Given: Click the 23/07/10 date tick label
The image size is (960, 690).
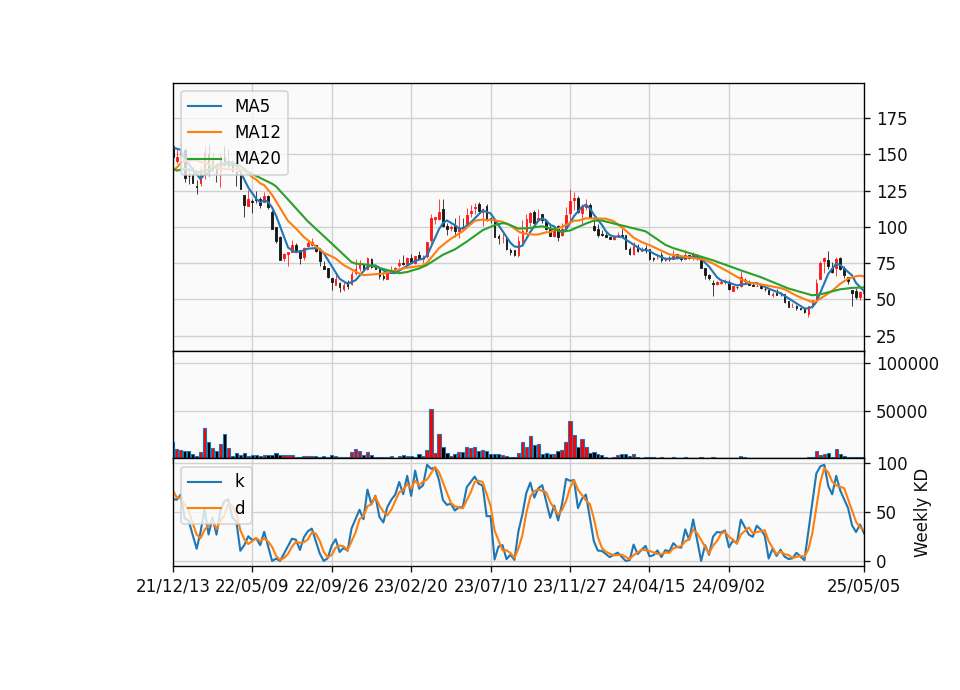Looking at the screenshot, I should coord(490,586).
